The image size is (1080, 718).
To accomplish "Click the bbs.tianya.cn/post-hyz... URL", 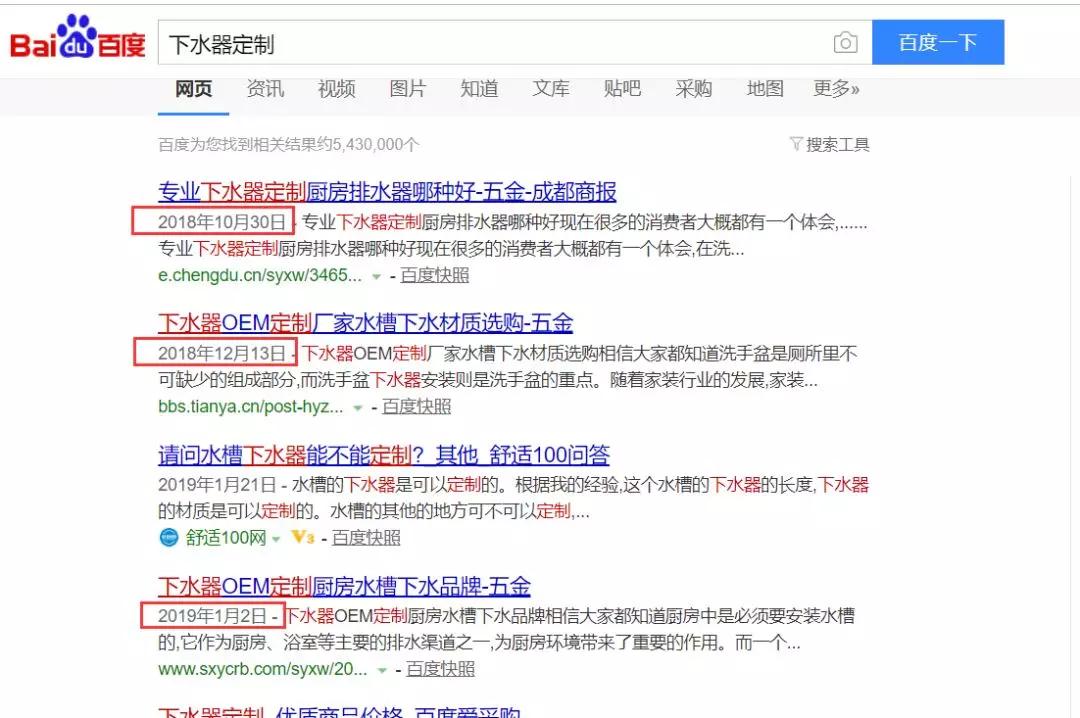I will coord(251,407).
